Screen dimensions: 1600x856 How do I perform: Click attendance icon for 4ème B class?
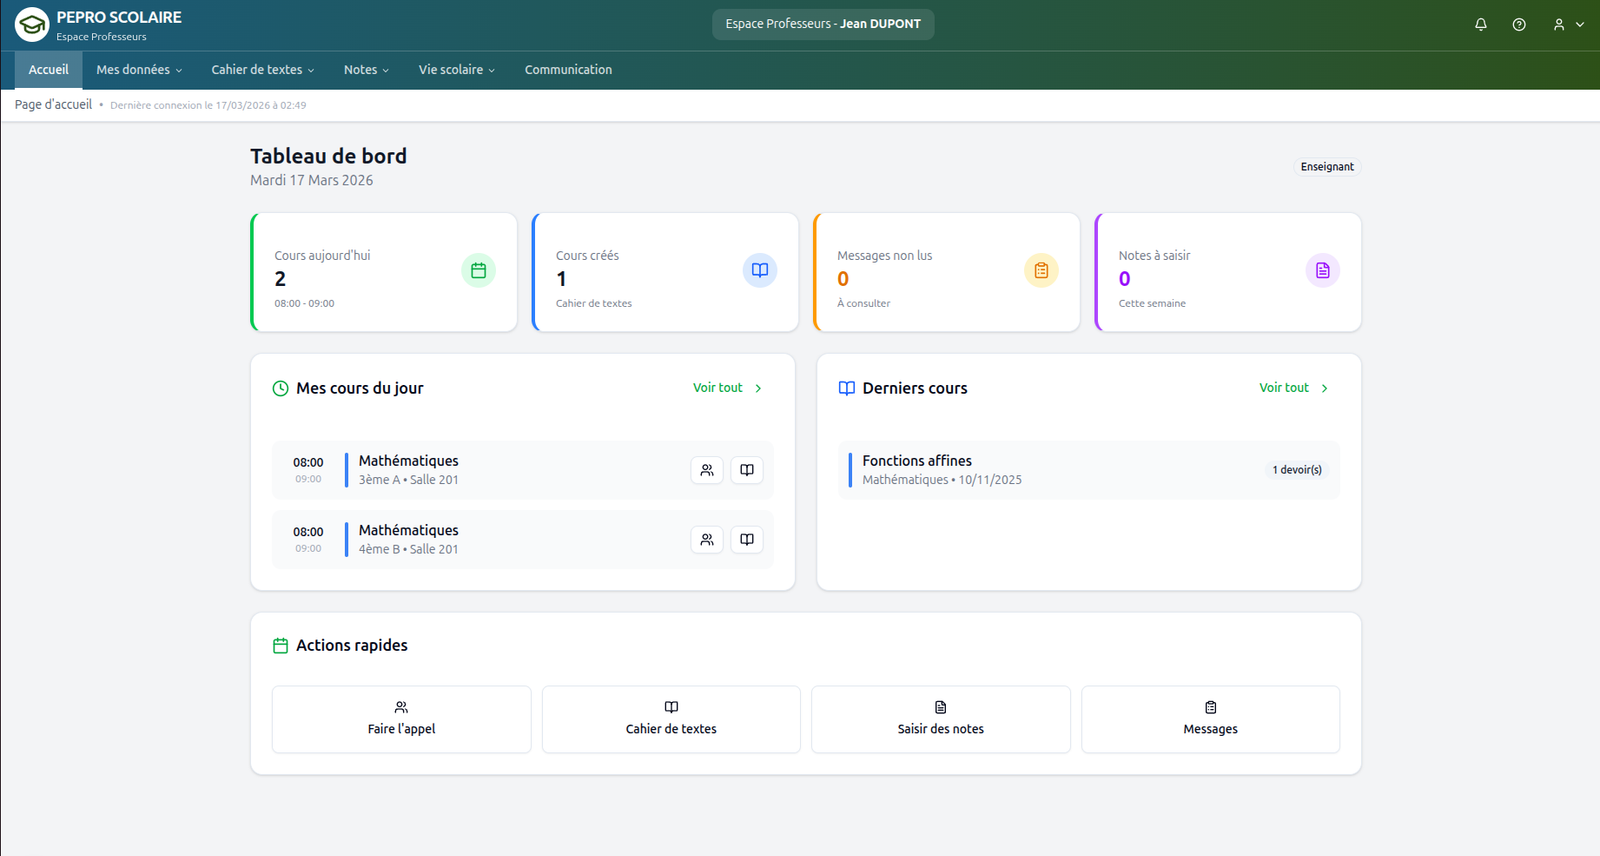(x=707, y=540)
